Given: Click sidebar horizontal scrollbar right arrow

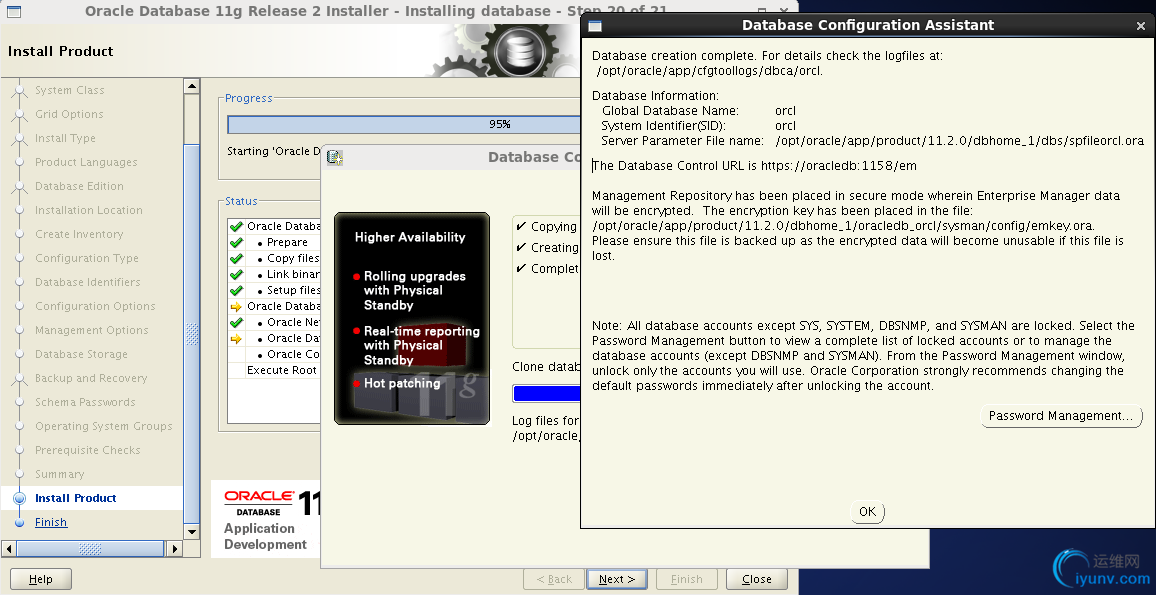Looking at the screenshot, I should point(175,549).
